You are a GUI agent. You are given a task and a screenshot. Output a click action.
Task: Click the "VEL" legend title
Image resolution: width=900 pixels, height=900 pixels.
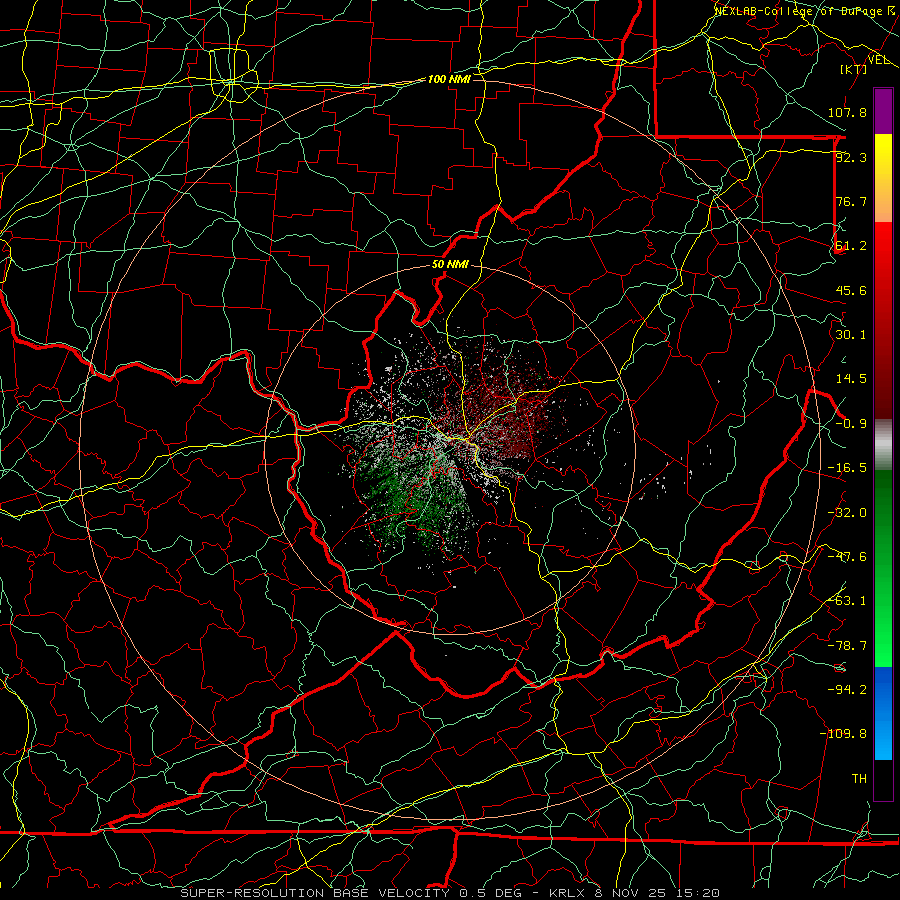pos(879,60)
